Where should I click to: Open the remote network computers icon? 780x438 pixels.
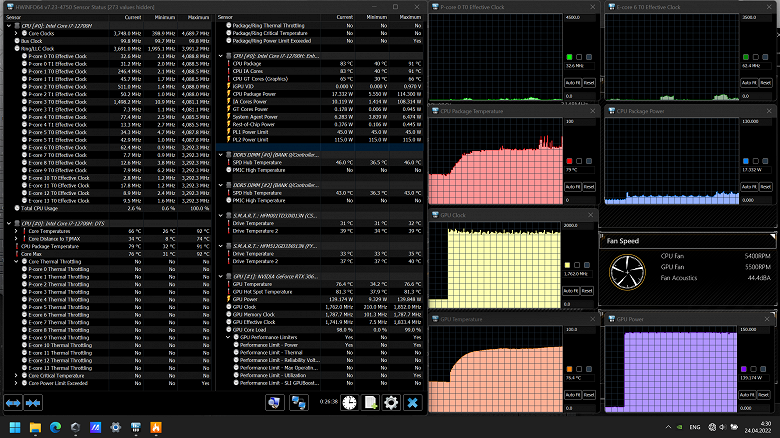point(298,403)
